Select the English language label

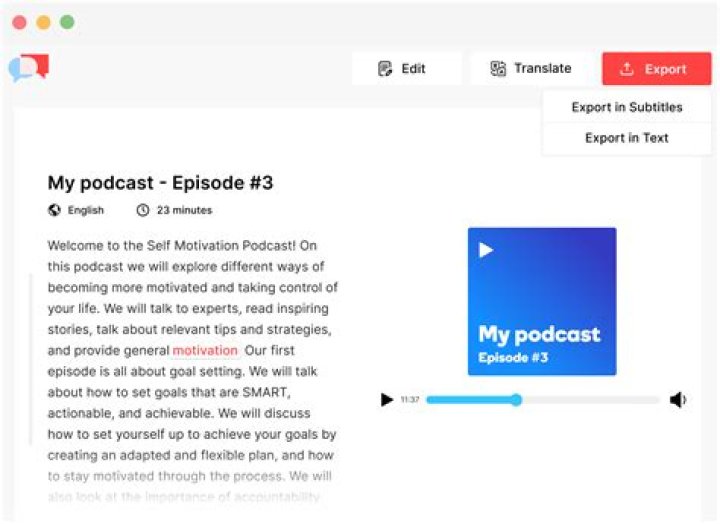[x=86, y=210]
